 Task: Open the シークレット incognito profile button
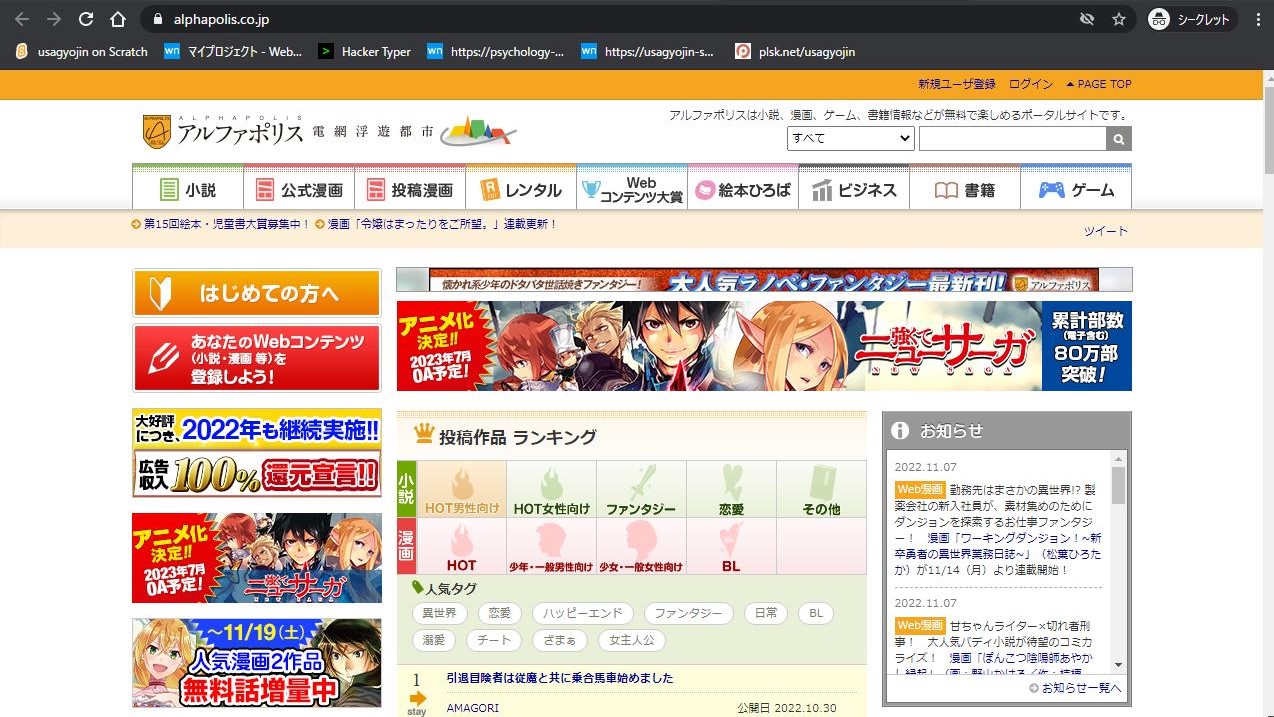(1192, 19)
